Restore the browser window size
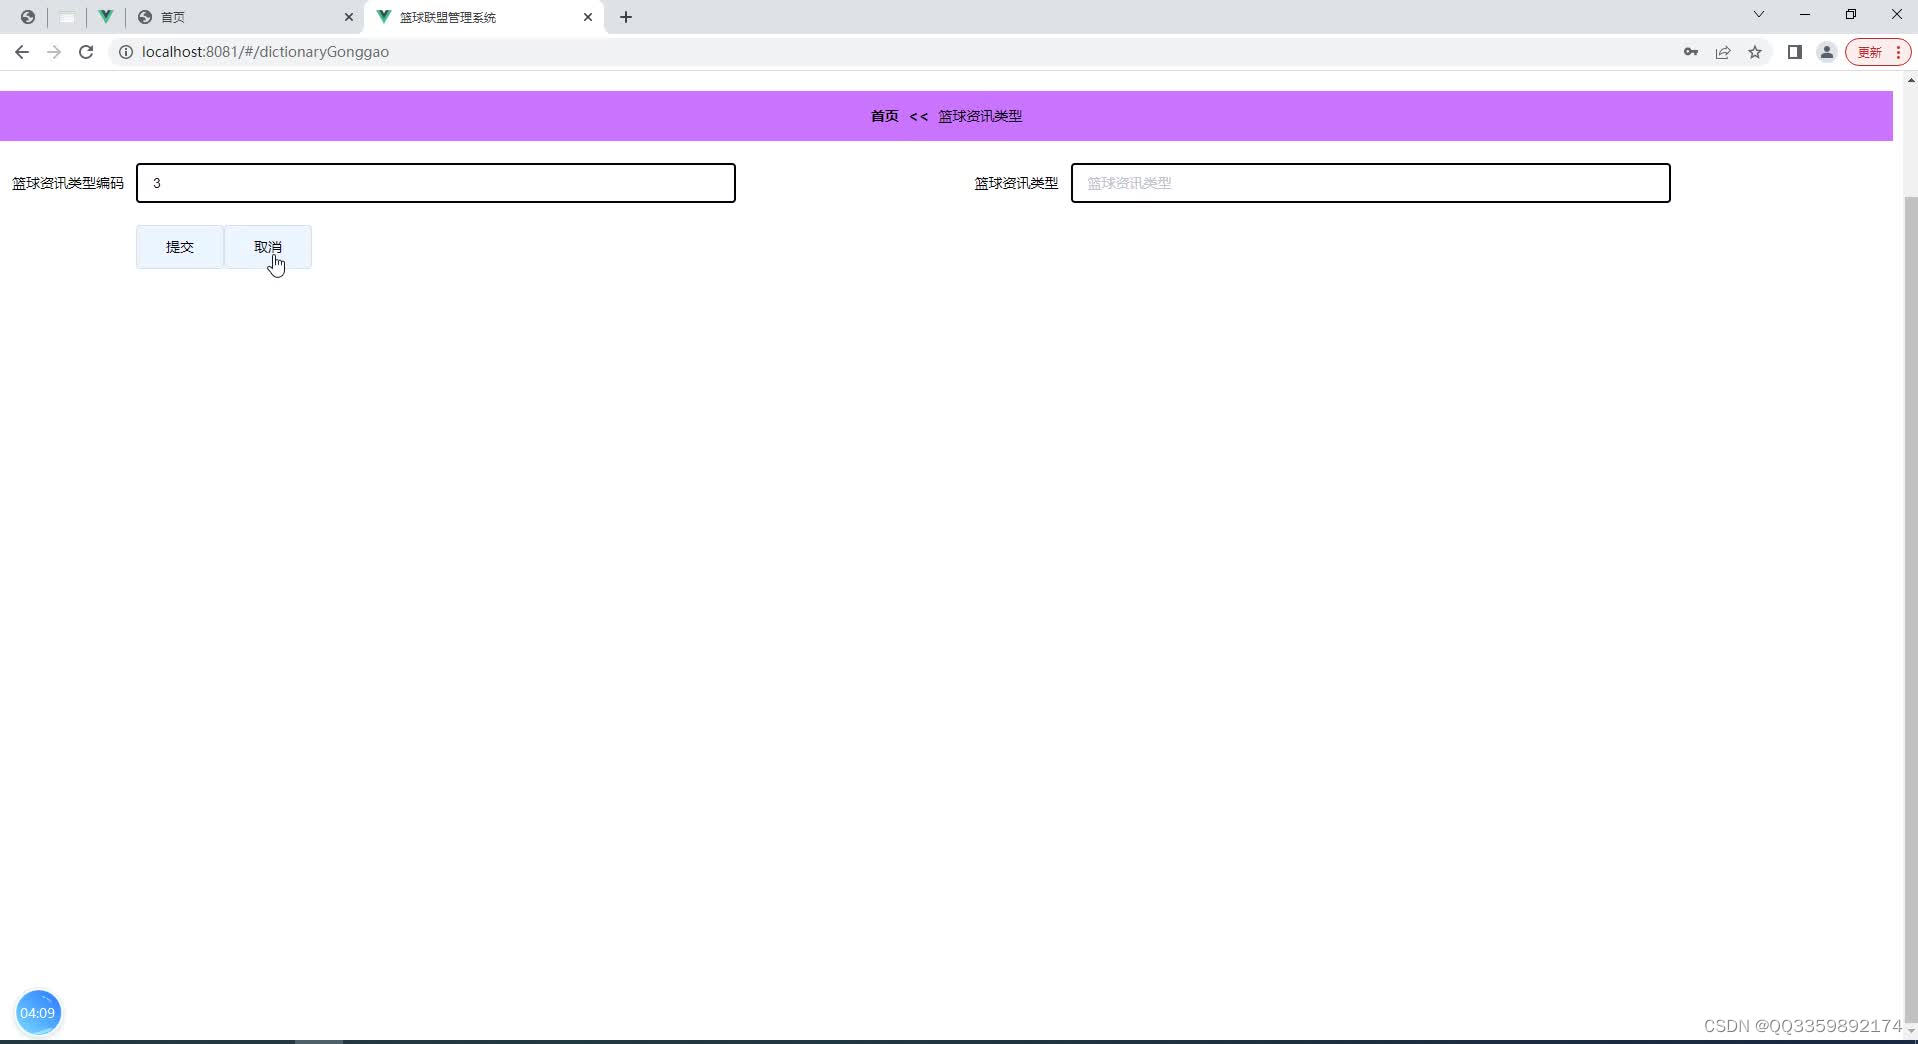Viewport: 1918px width, 1044px height. click(1851, 15)
